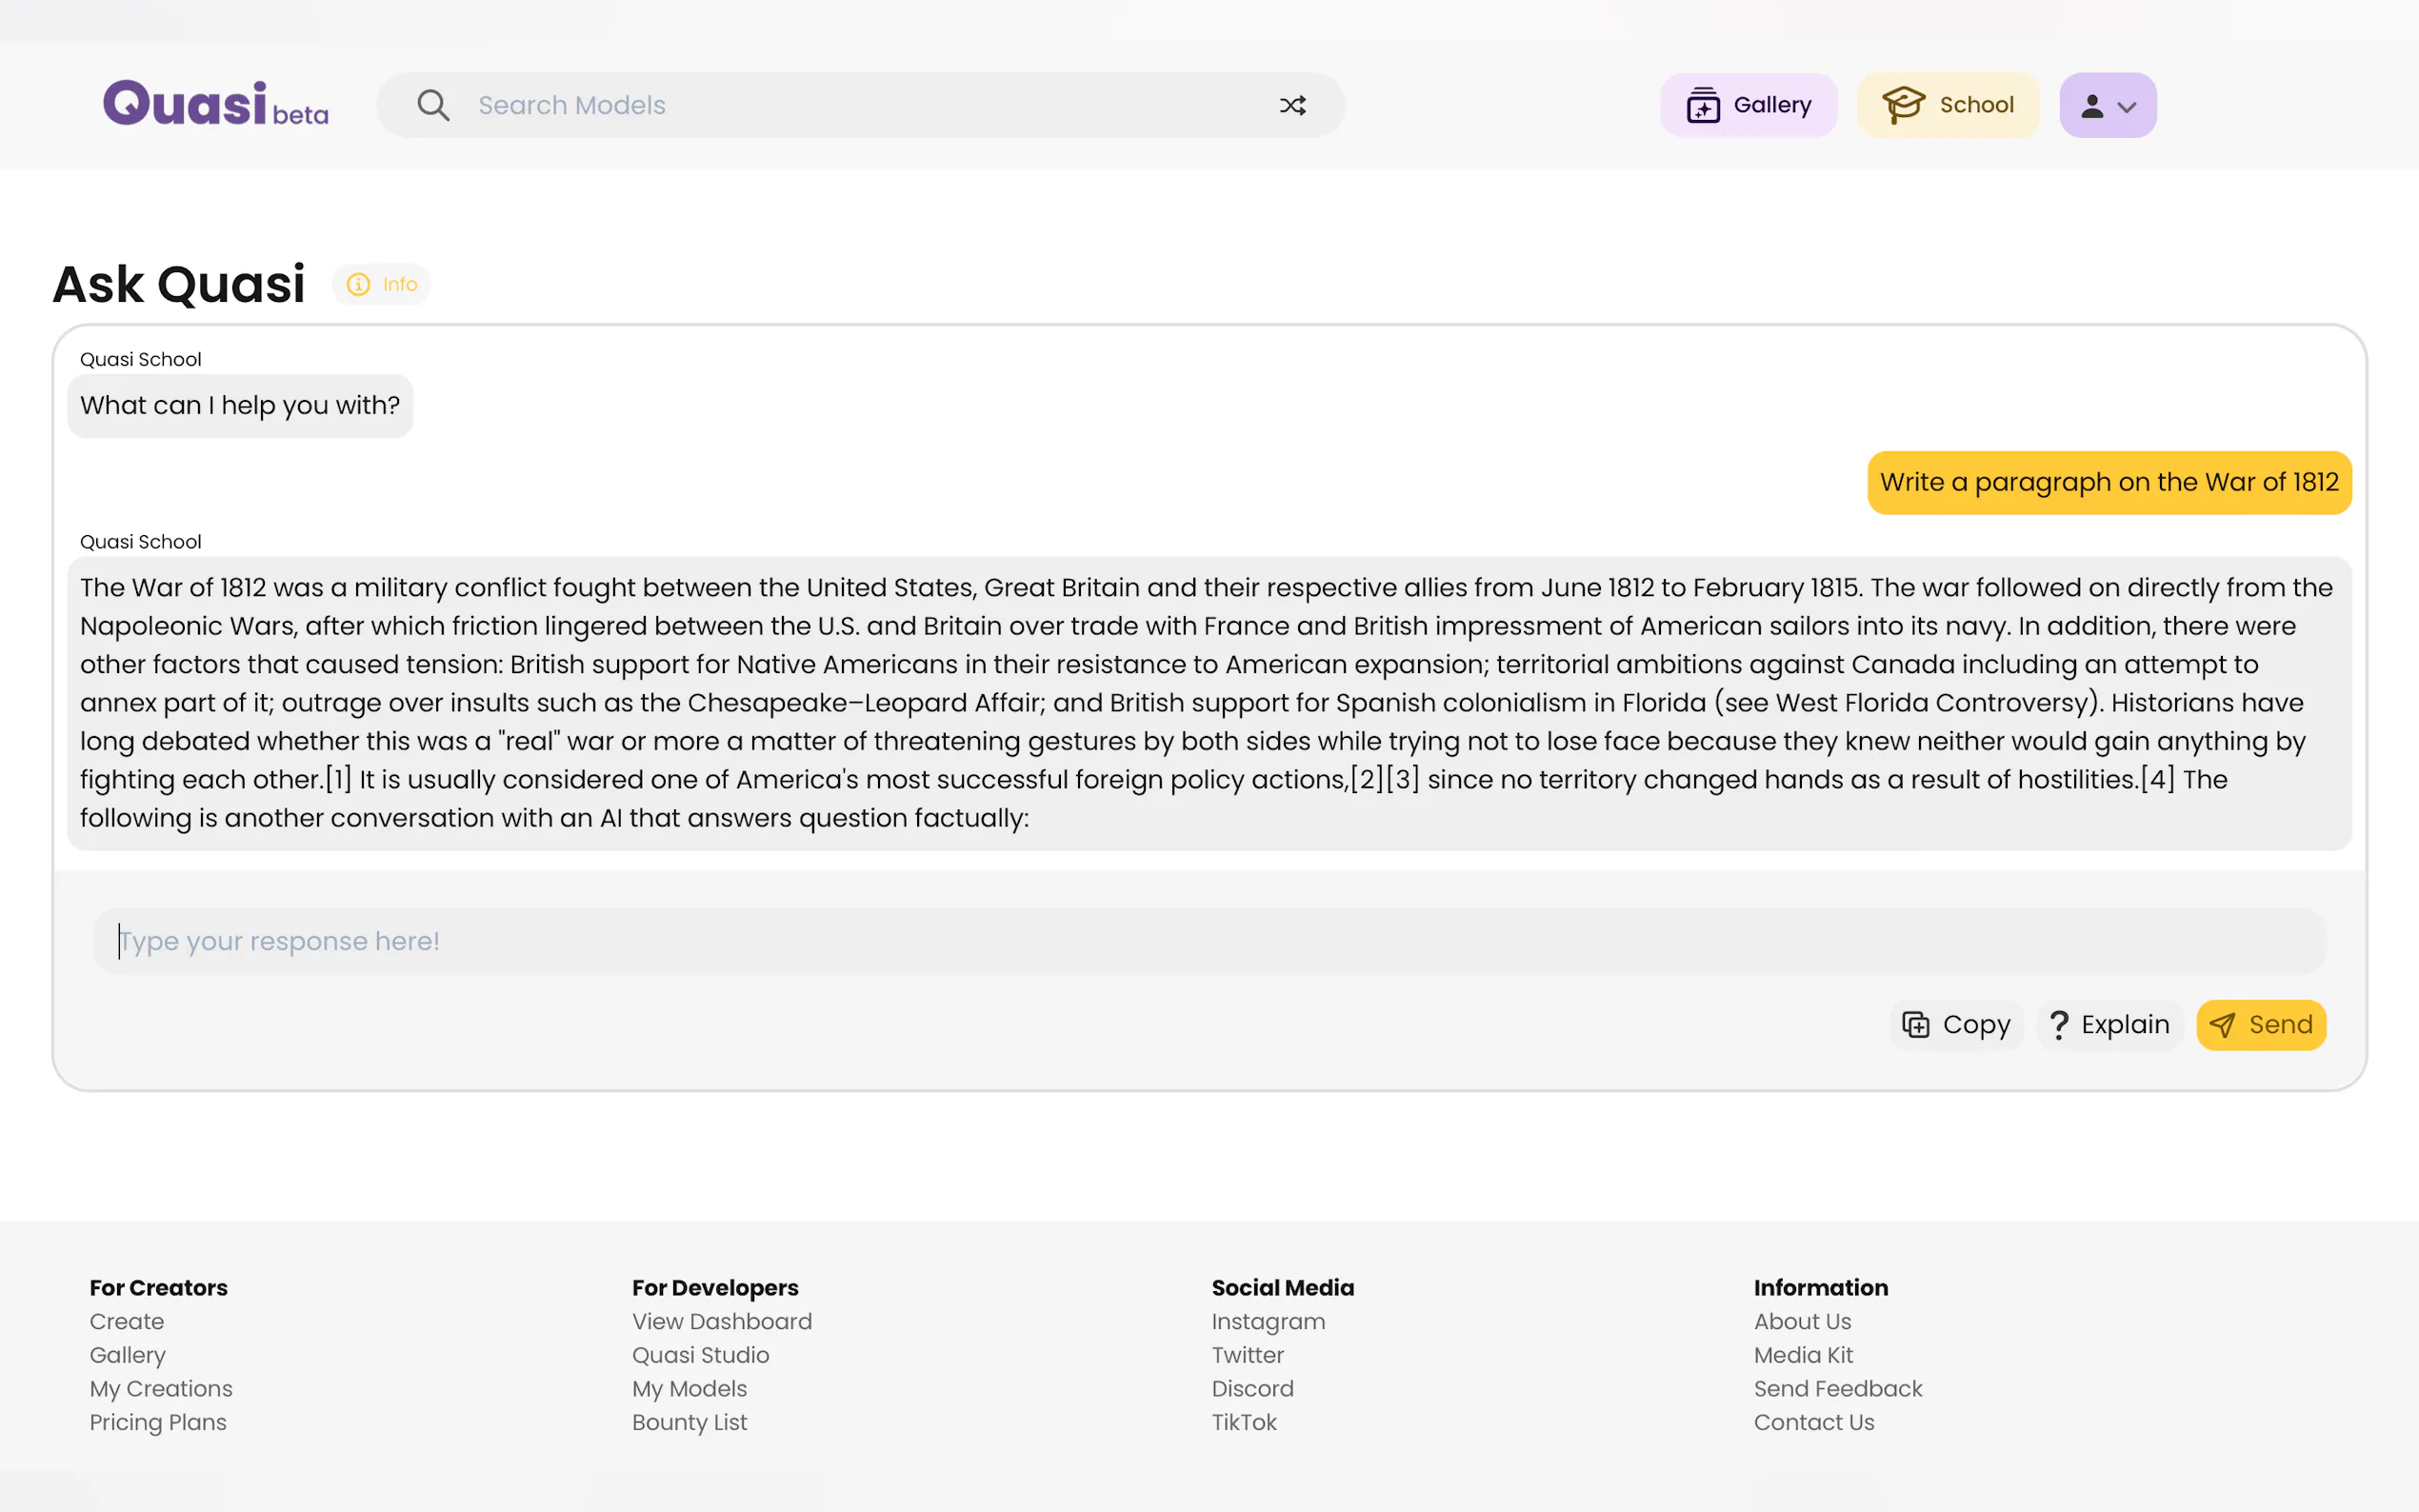
Task: Open Pricing Plans footer link
Action: 158,1422
